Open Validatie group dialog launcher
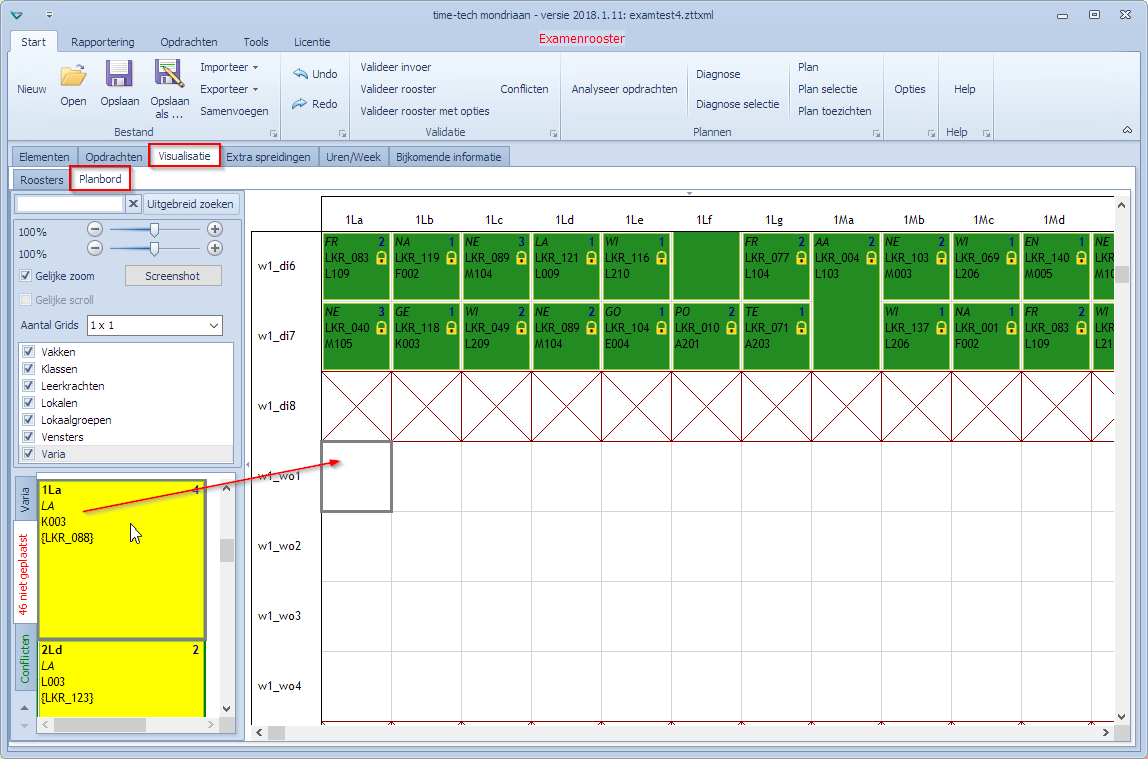The width and height of the screenshot is (1148, 759). coord(554,133)
